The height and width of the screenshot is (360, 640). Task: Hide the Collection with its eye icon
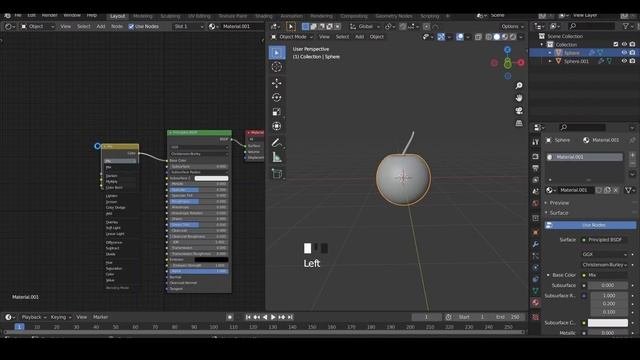click(624, 44)
